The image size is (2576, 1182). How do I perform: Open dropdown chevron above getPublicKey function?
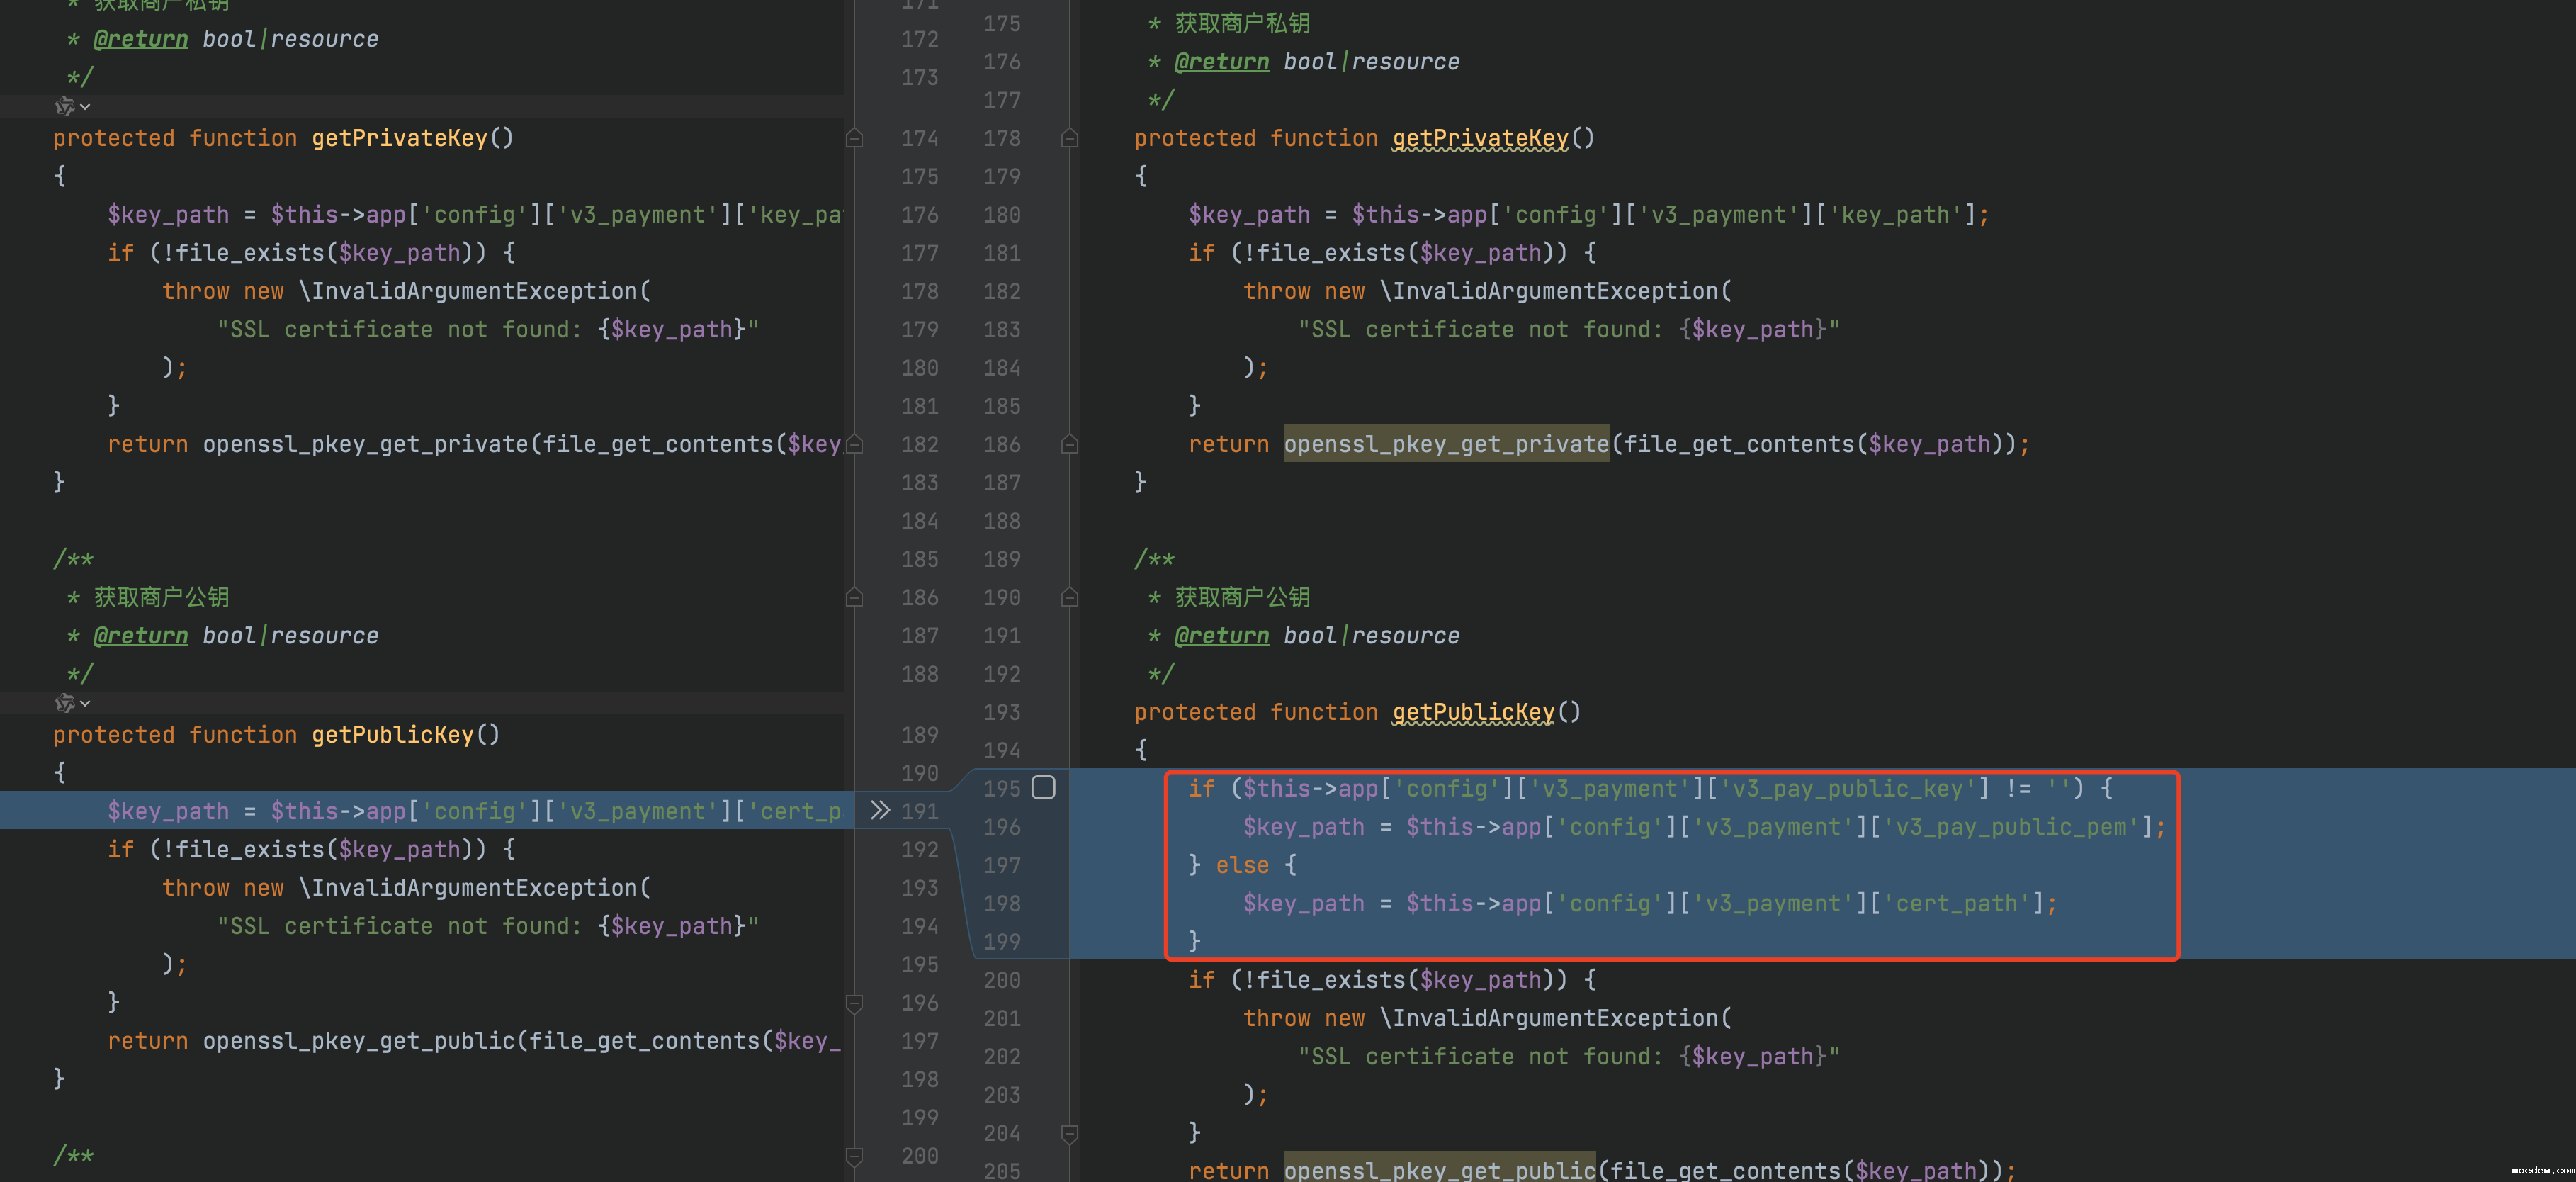[86, 703]
